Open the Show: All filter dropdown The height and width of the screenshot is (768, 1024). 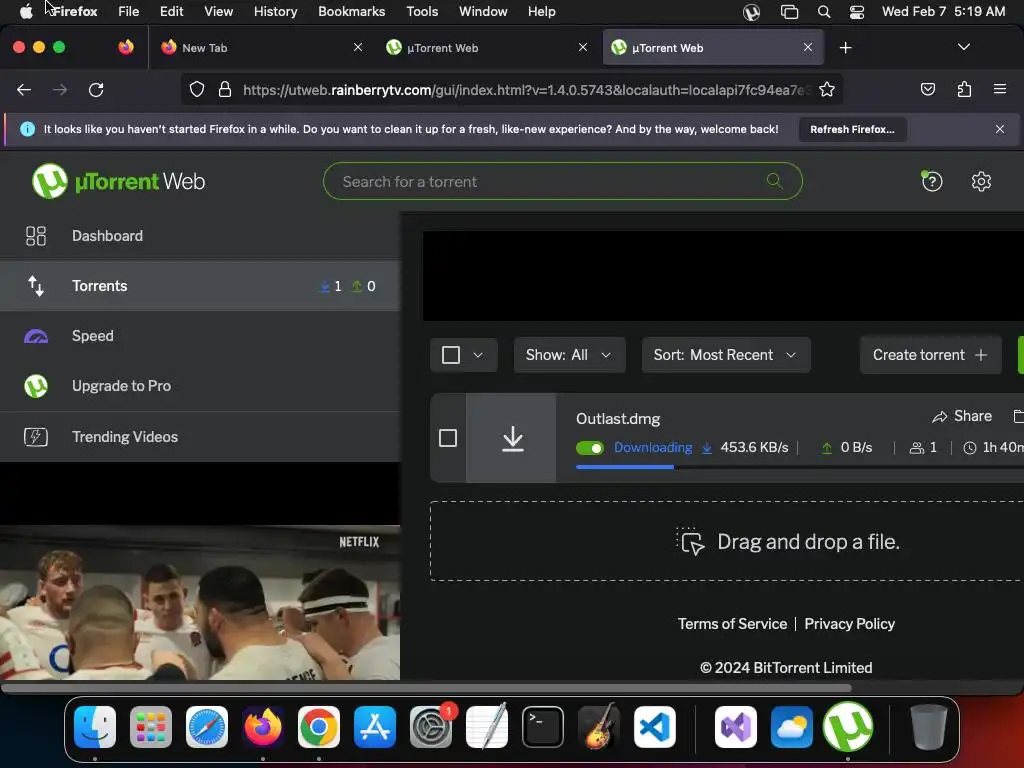(569, 355)
